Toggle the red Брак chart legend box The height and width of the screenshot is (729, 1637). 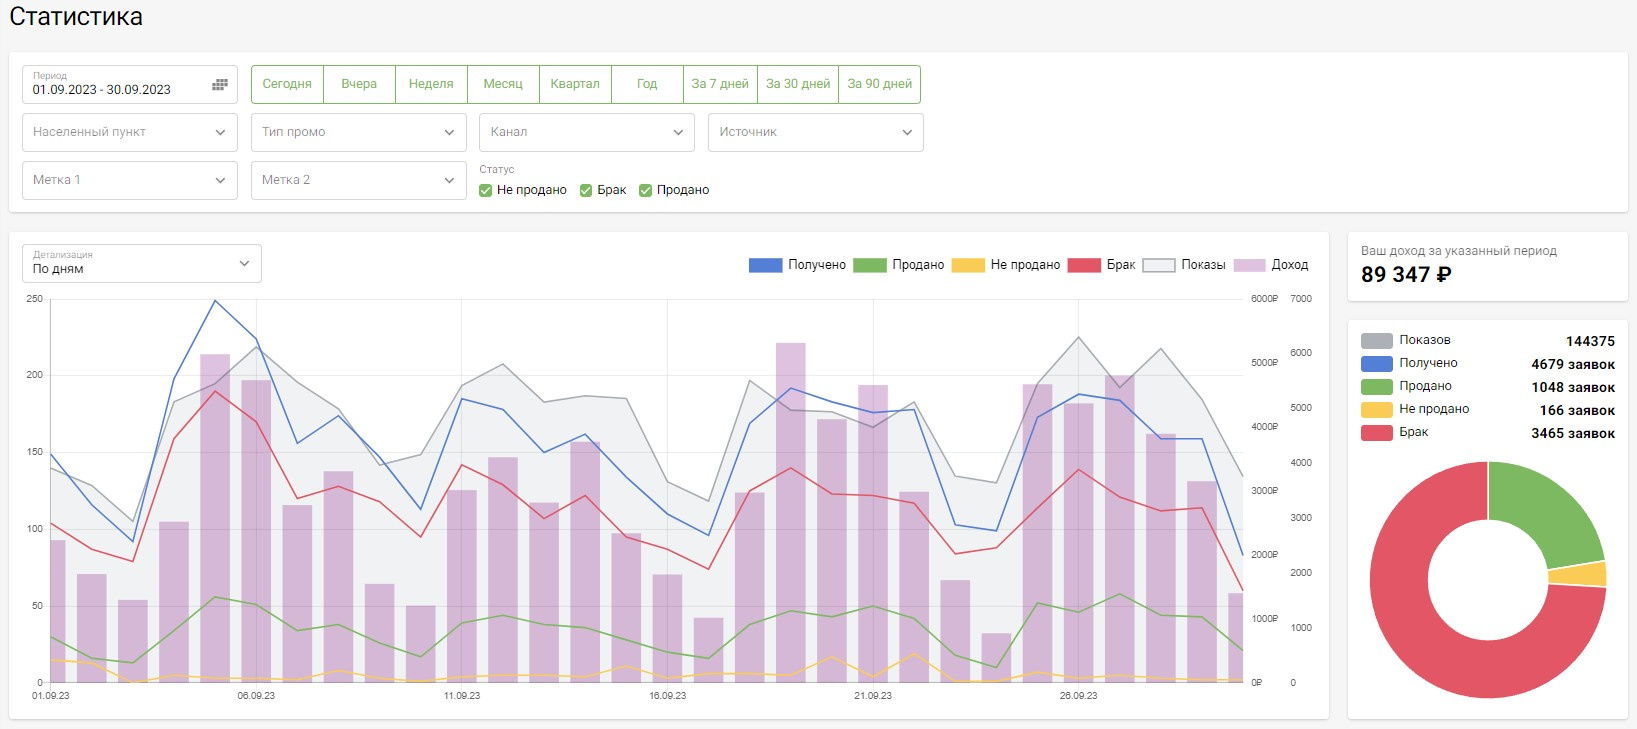(x=1084, y=265)
